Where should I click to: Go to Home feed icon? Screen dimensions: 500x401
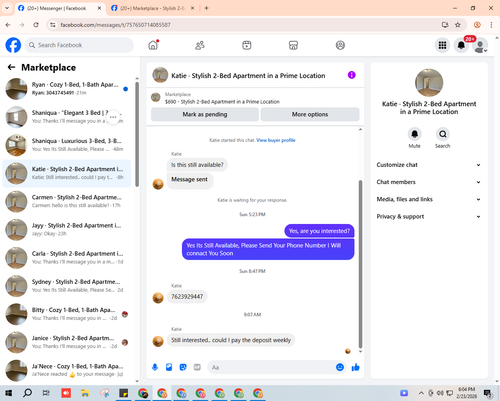click(153, 45)
